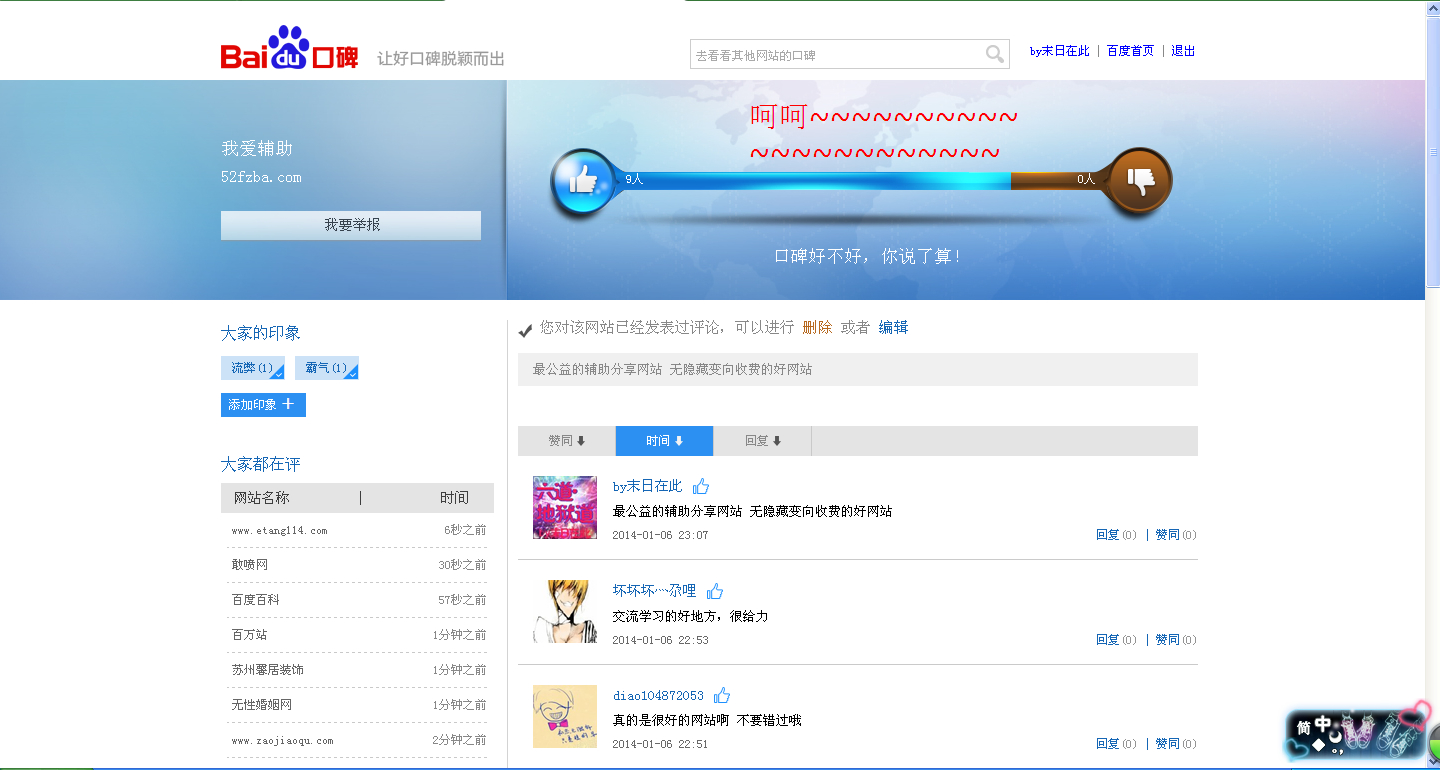Click the brown thumbs-down vote button
The image size is (1440, 770).
[1140, 181]
